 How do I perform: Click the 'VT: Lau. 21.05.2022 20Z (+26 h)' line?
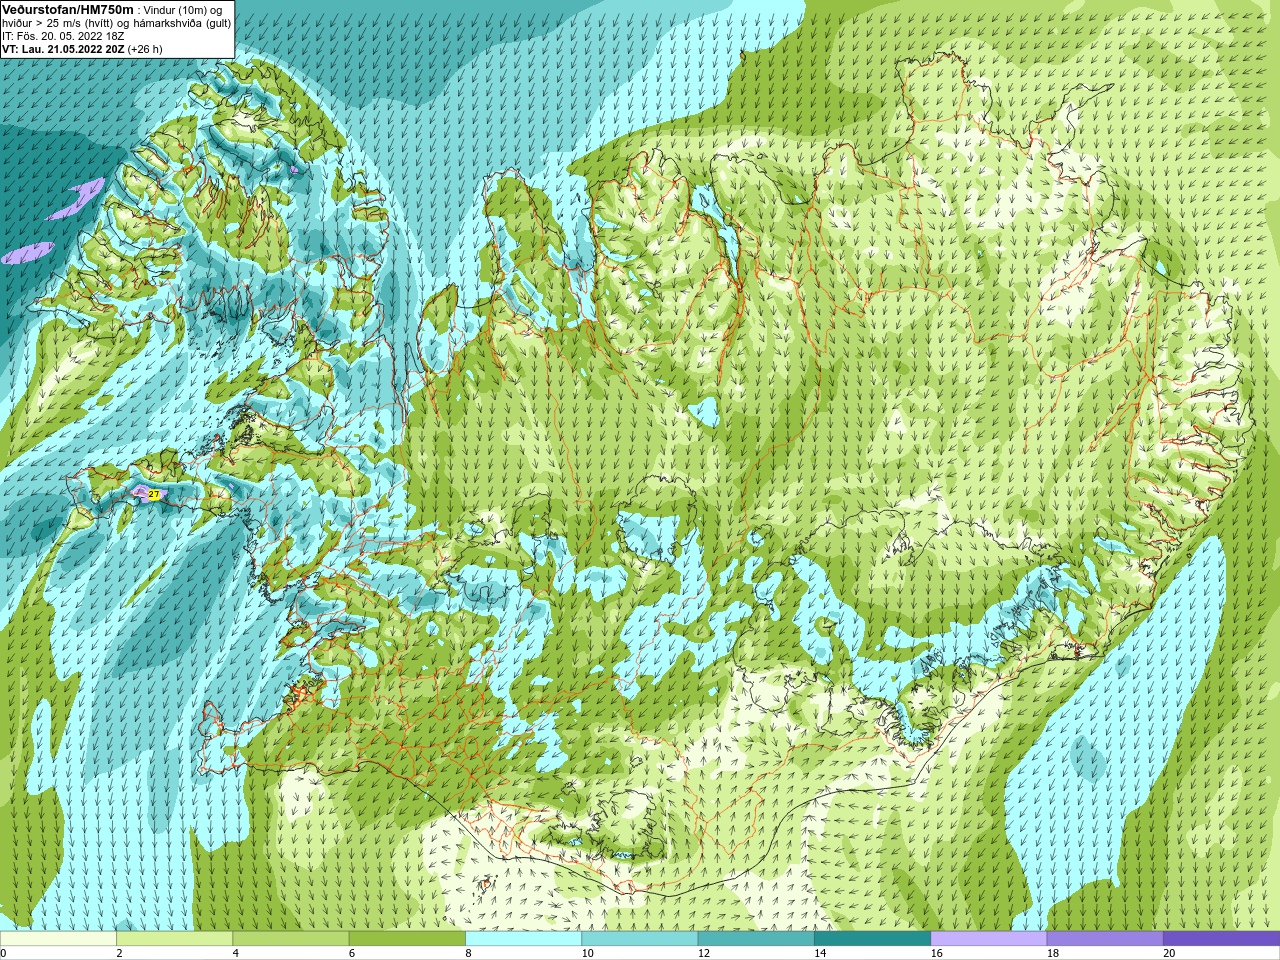[x=82, y=48]
